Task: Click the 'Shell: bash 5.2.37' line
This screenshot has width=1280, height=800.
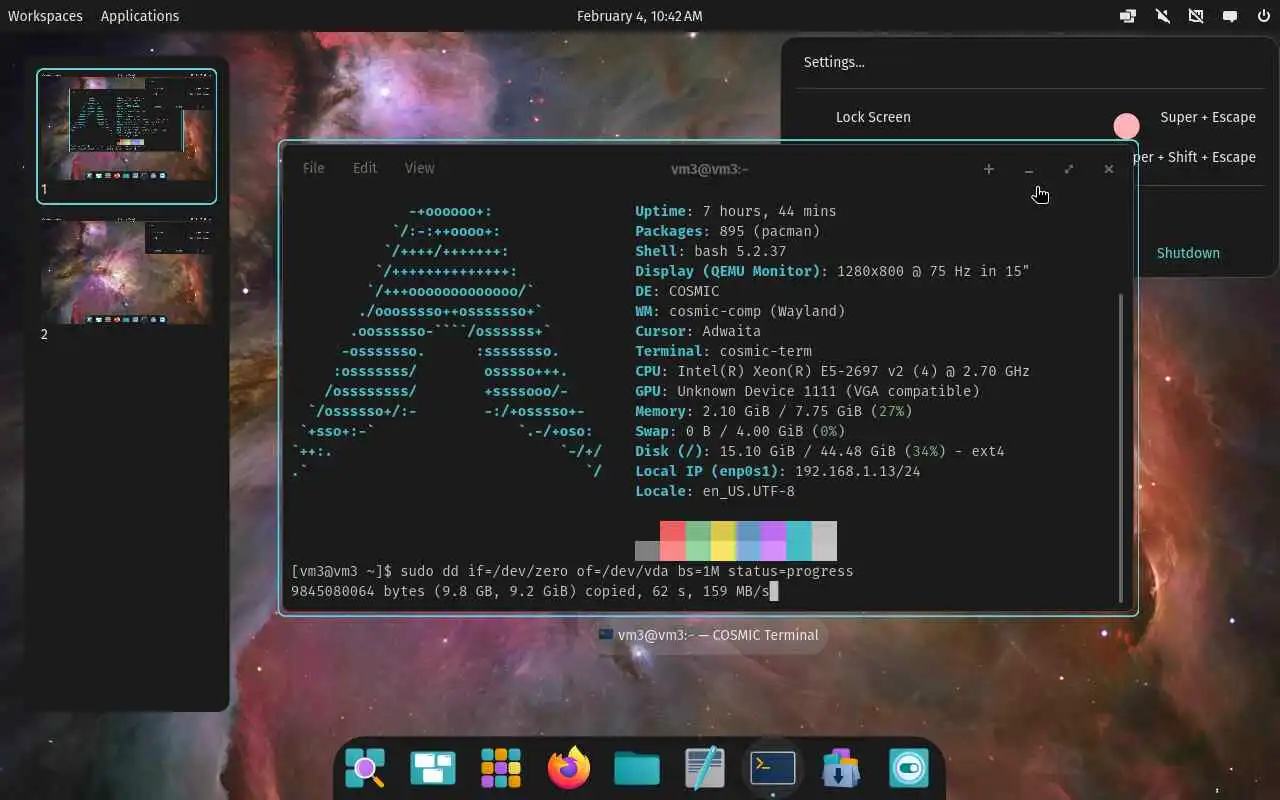Action: [710, 251]
